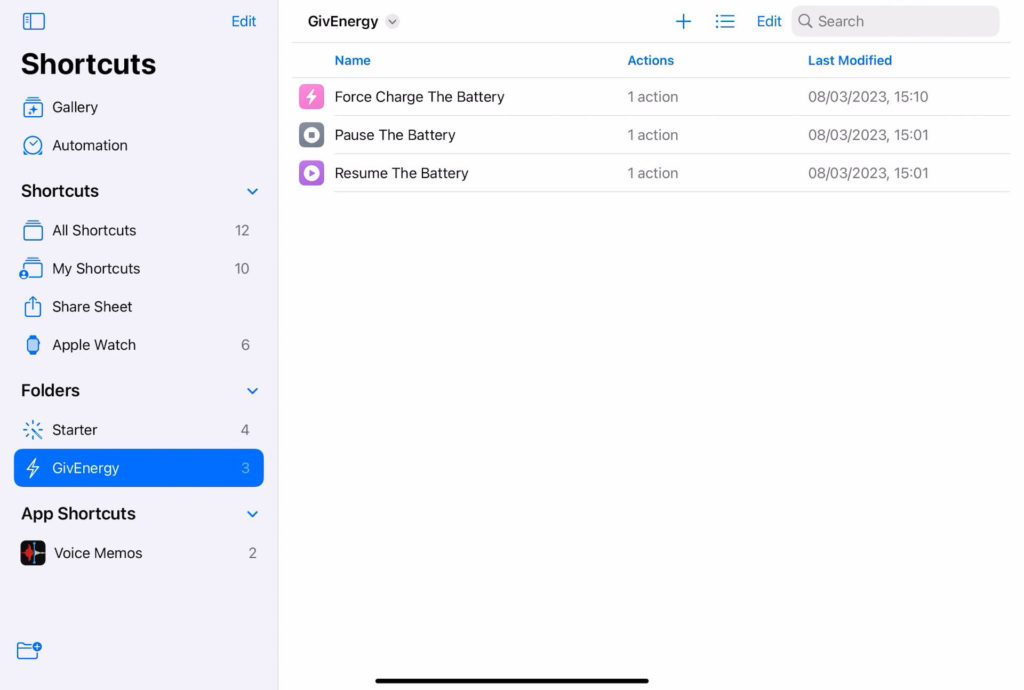Viewport: 1024px width, 690px height.
Task: Click the search magnifier icon
Action: point(805,22)
